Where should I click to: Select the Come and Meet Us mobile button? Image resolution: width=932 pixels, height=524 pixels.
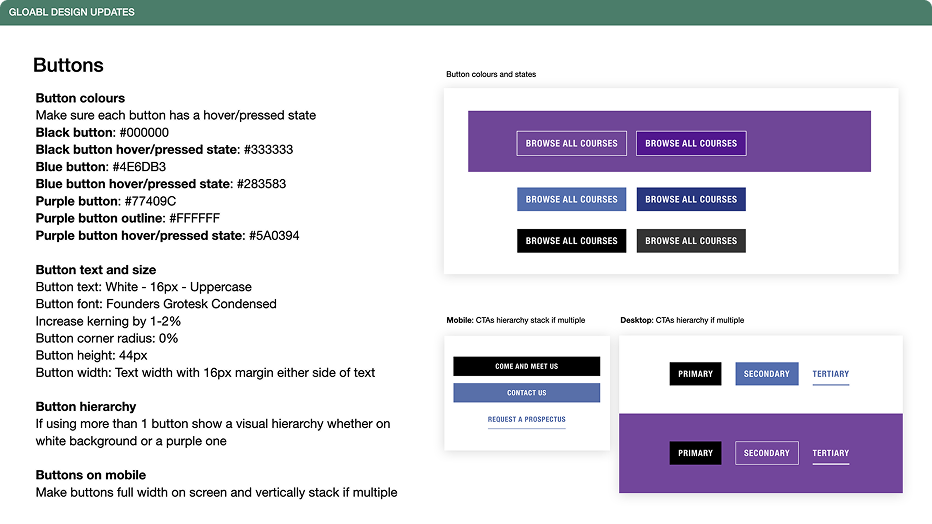pyautogui.click(x=527, y=366)
